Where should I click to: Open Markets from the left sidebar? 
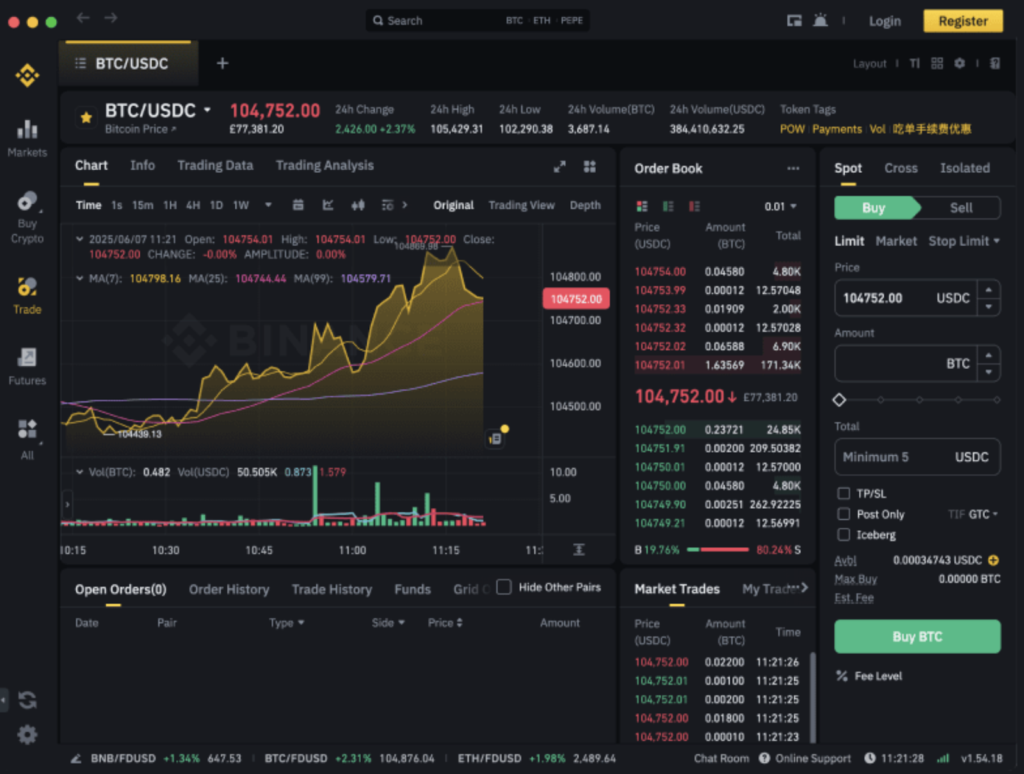pyautogui.click(x=27, y=137)
